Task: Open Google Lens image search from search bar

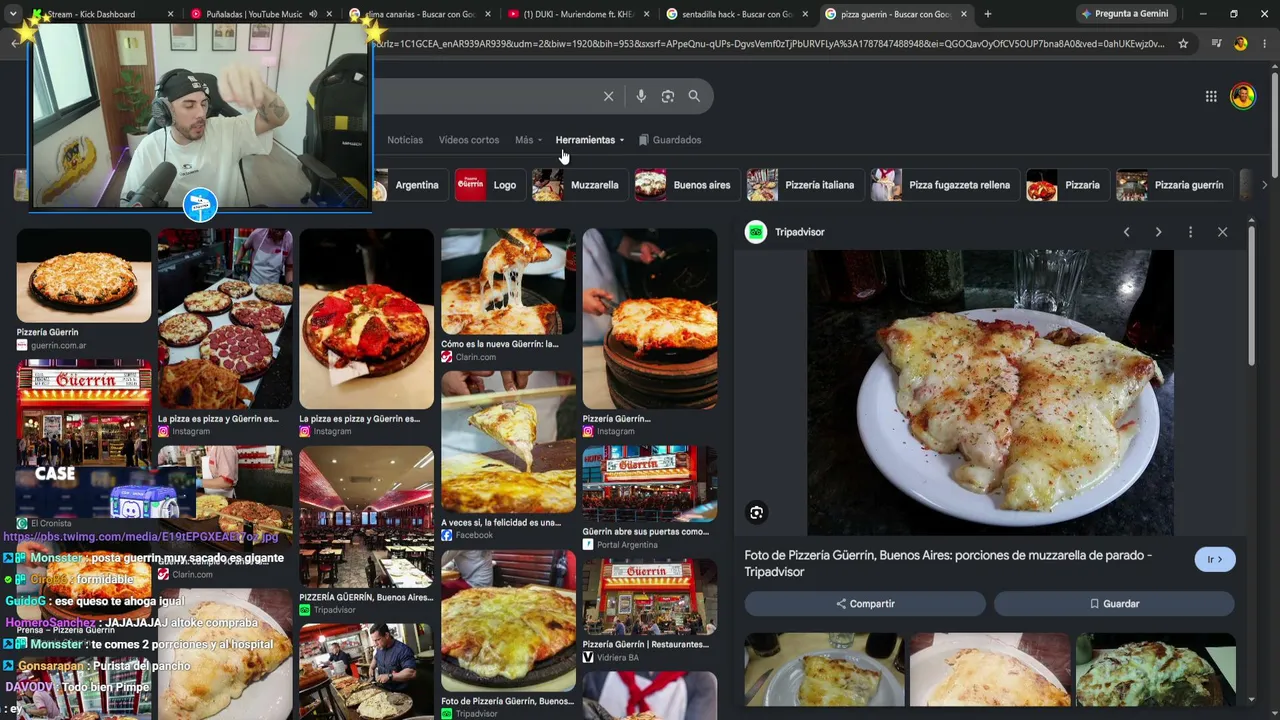Action: pyautogui.click(x=668, y=96)
